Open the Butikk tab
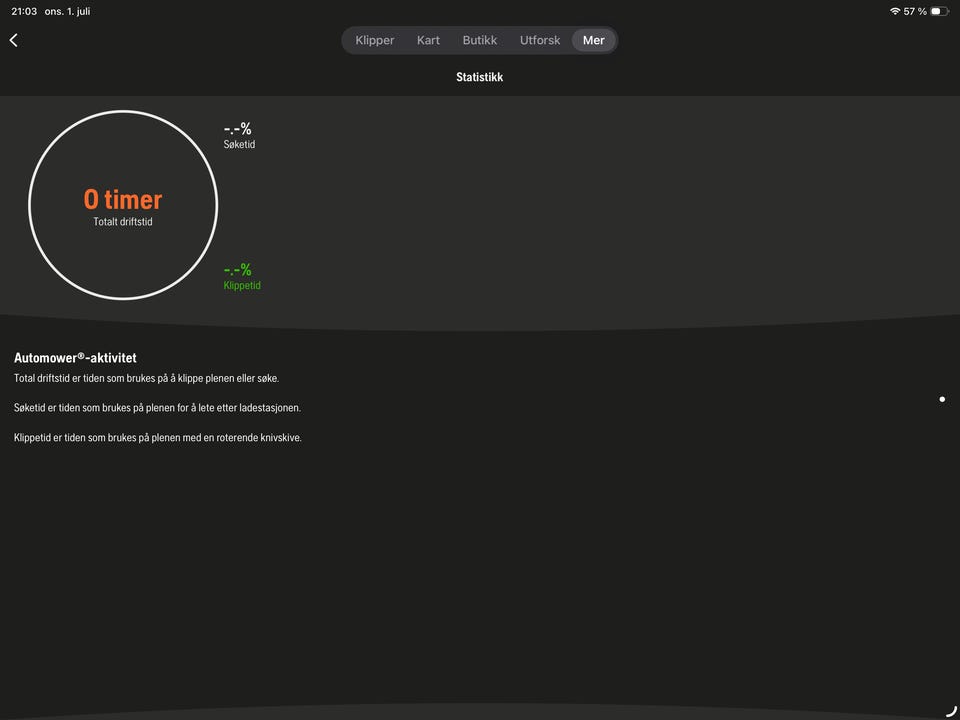The image size is (960, 720). tap(479, 40)
